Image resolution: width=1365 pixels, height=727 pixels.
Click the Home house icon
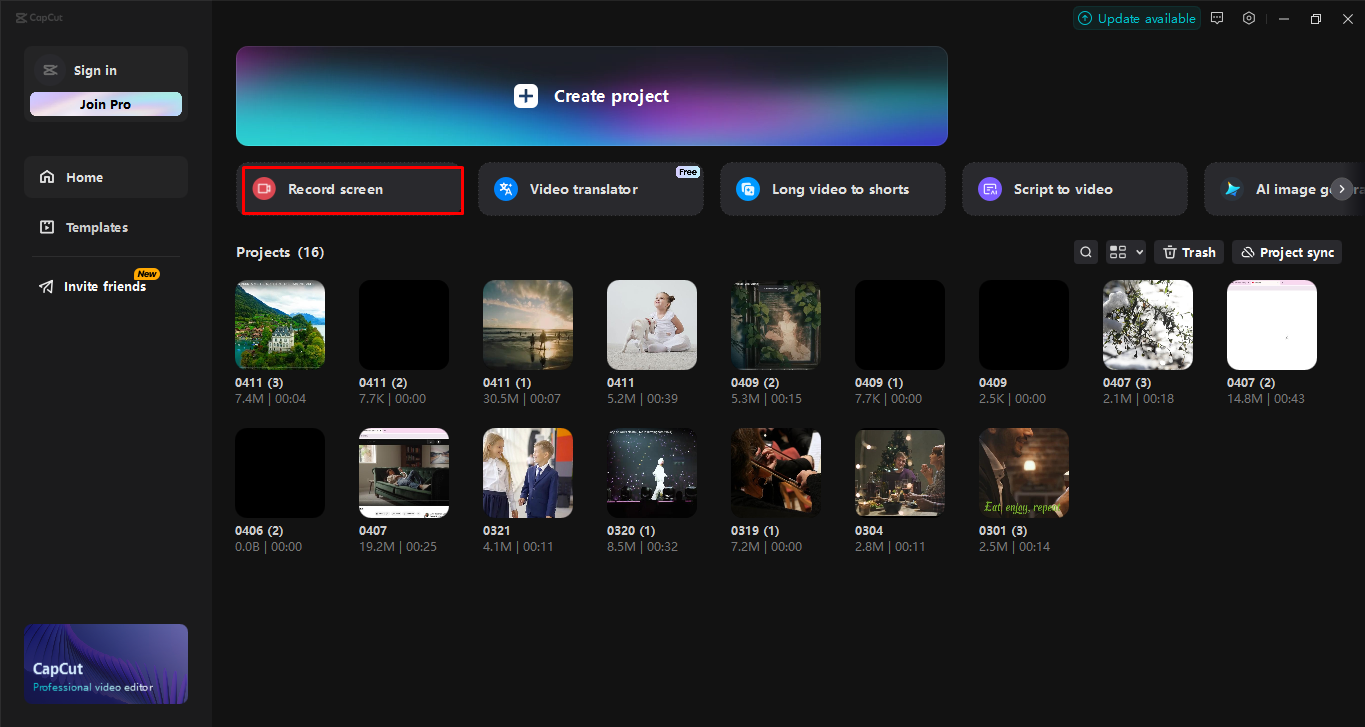[x=47, y=177]
